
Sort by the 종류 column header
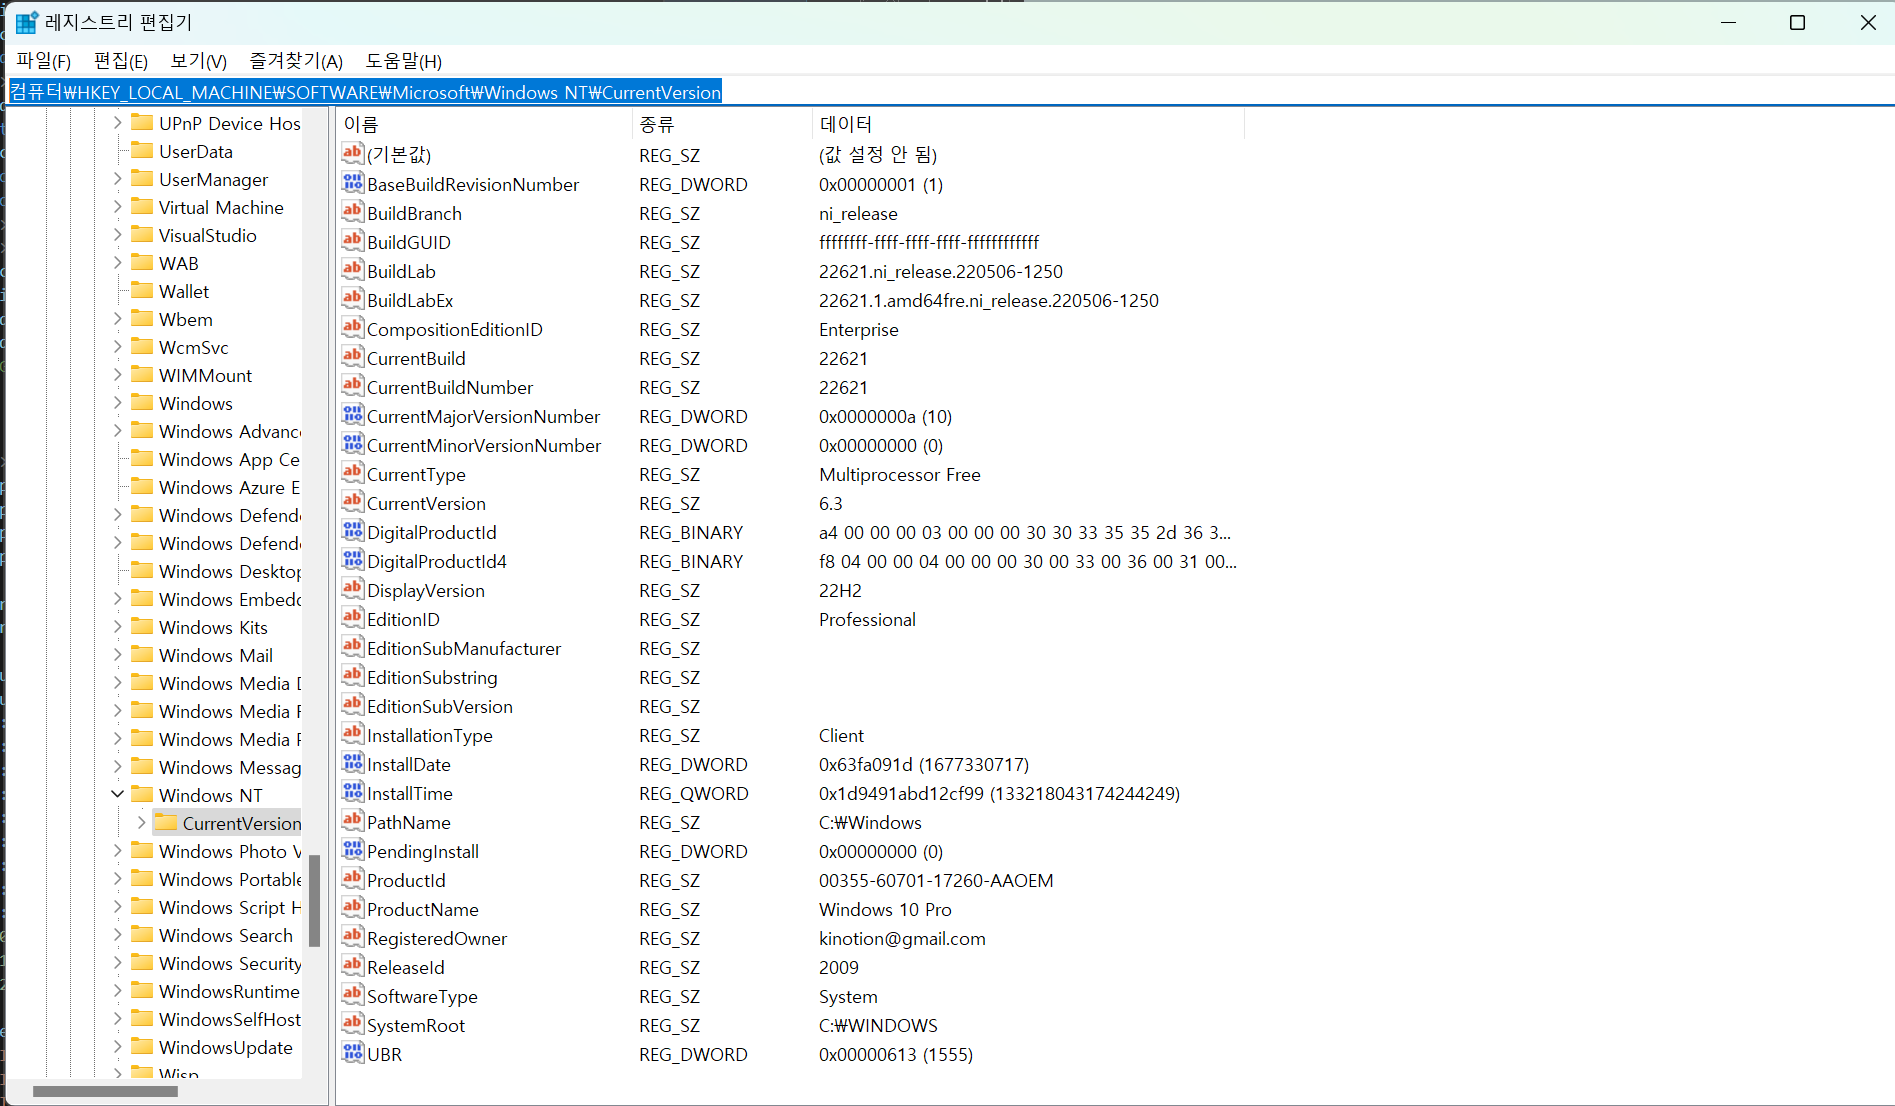pos(722,124)
